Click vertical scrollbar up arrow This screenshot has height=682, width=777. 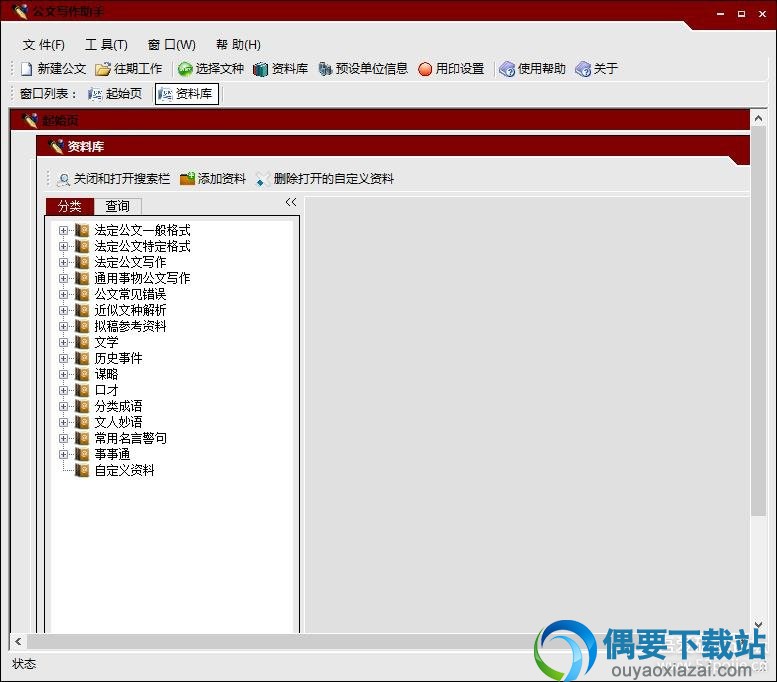(x=758, y=118)
